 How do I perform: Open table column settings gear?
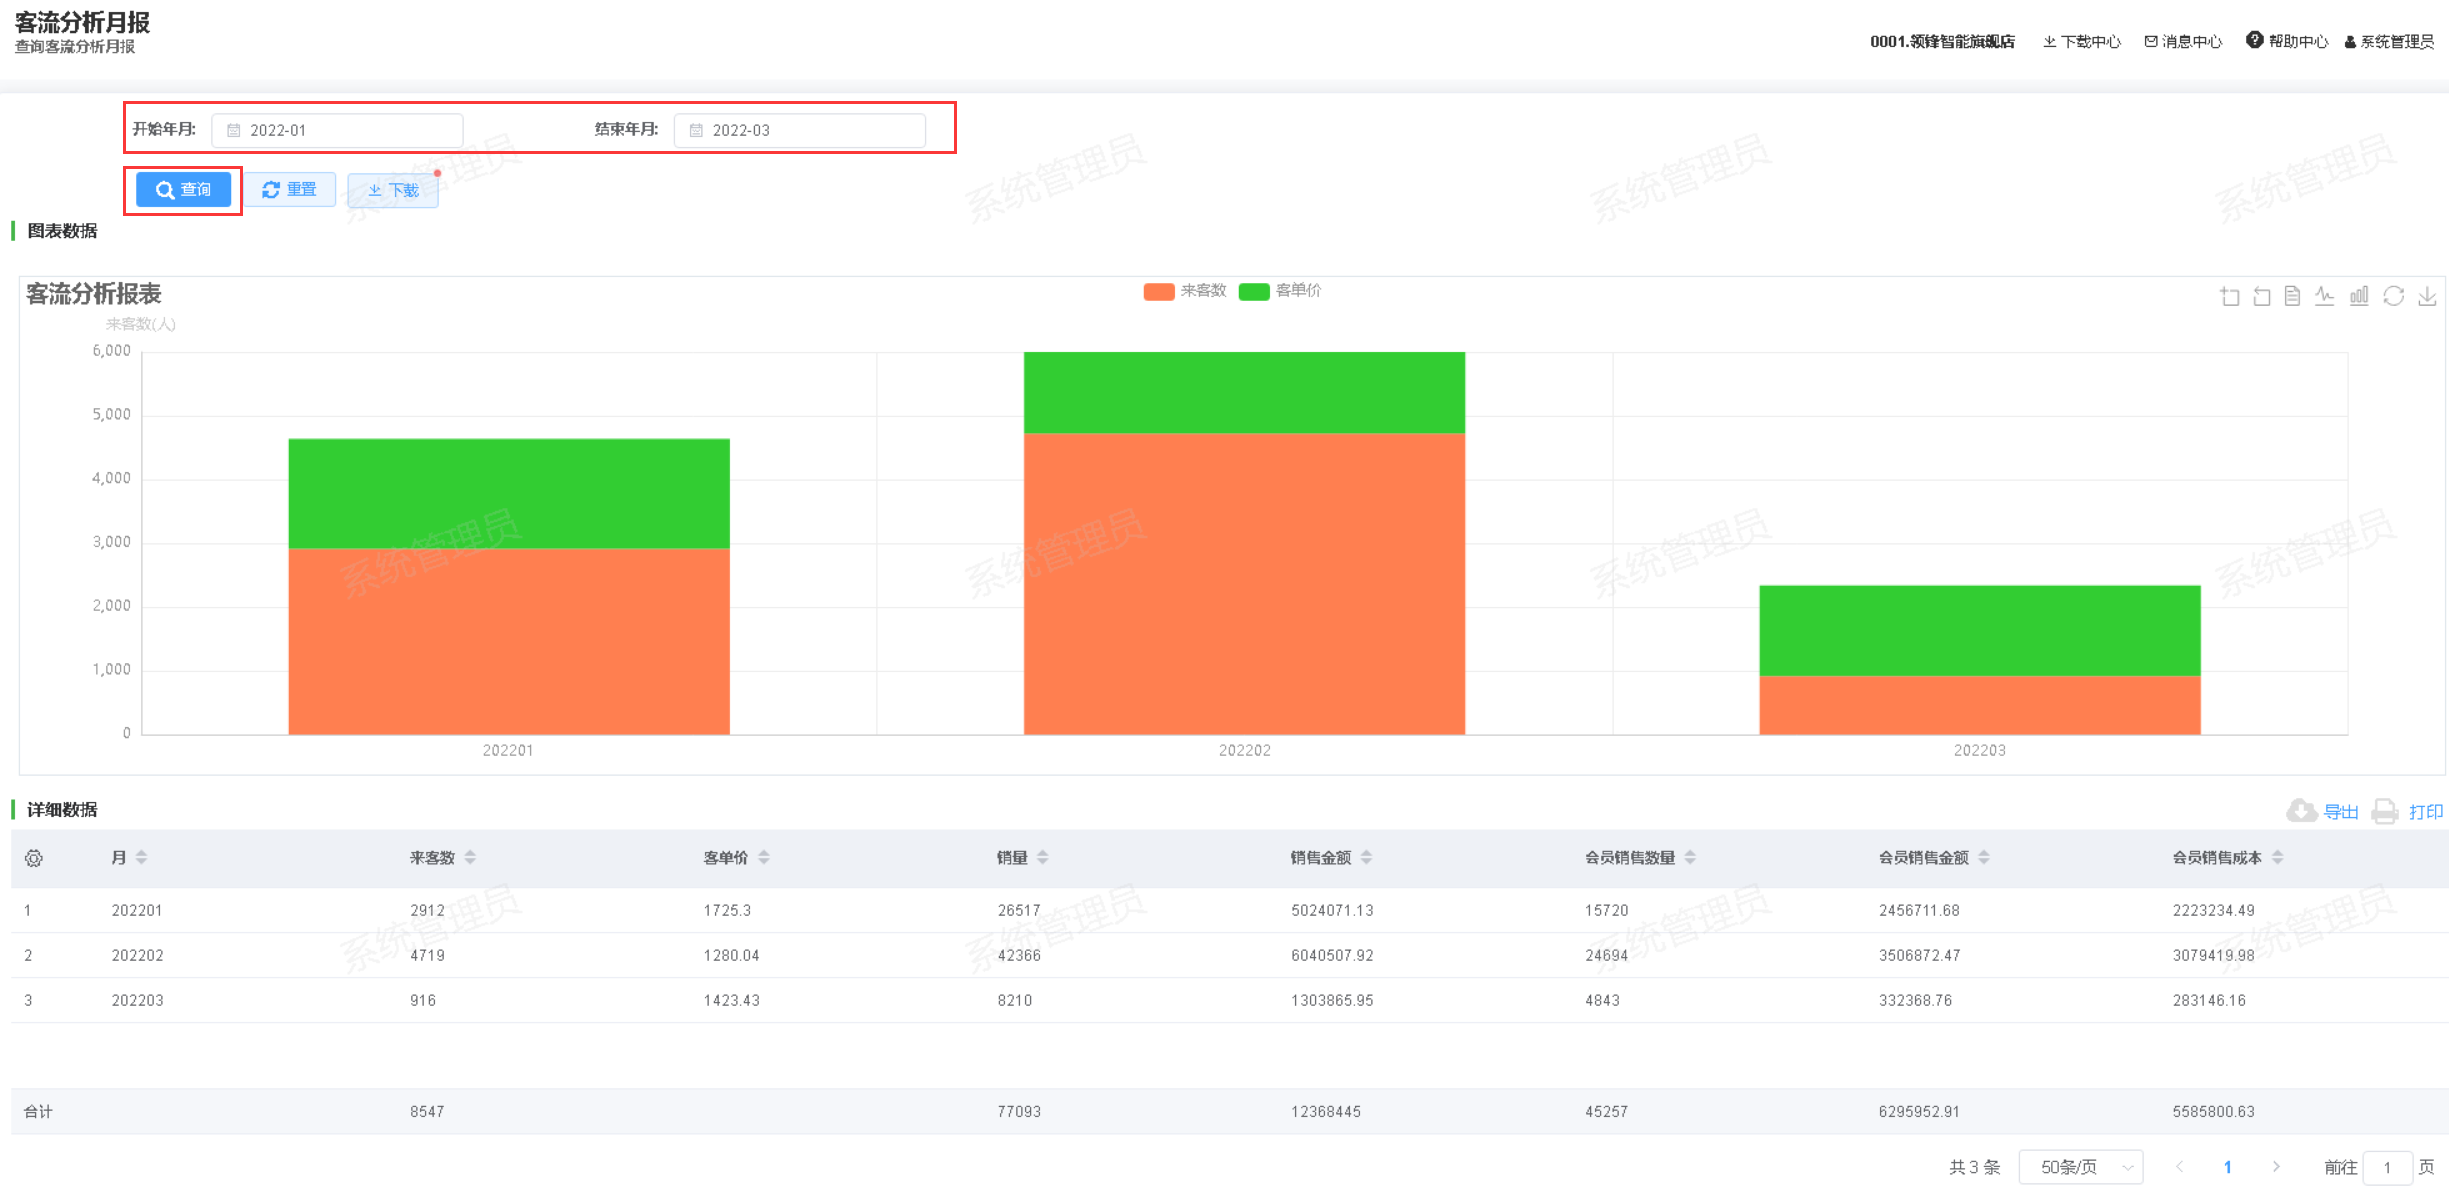pyautogui.click(x=34, y=858)
